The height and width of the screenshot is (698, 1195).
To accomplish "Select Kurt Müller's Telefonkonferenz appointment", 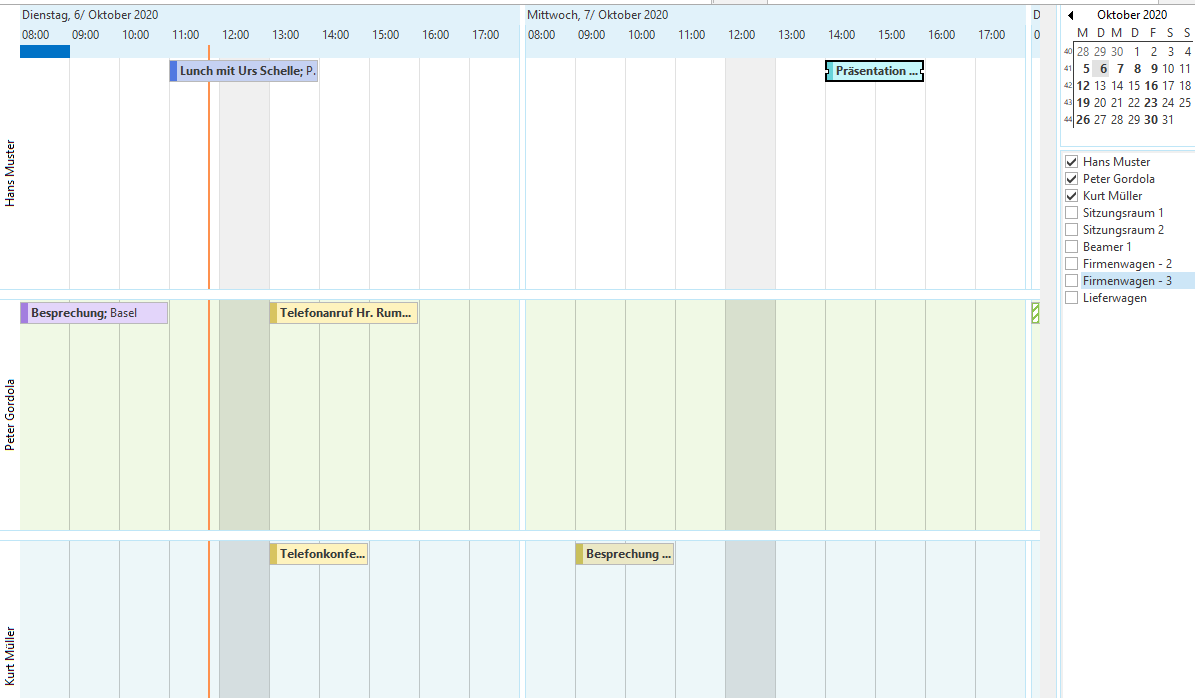I will tap(318, 553).
